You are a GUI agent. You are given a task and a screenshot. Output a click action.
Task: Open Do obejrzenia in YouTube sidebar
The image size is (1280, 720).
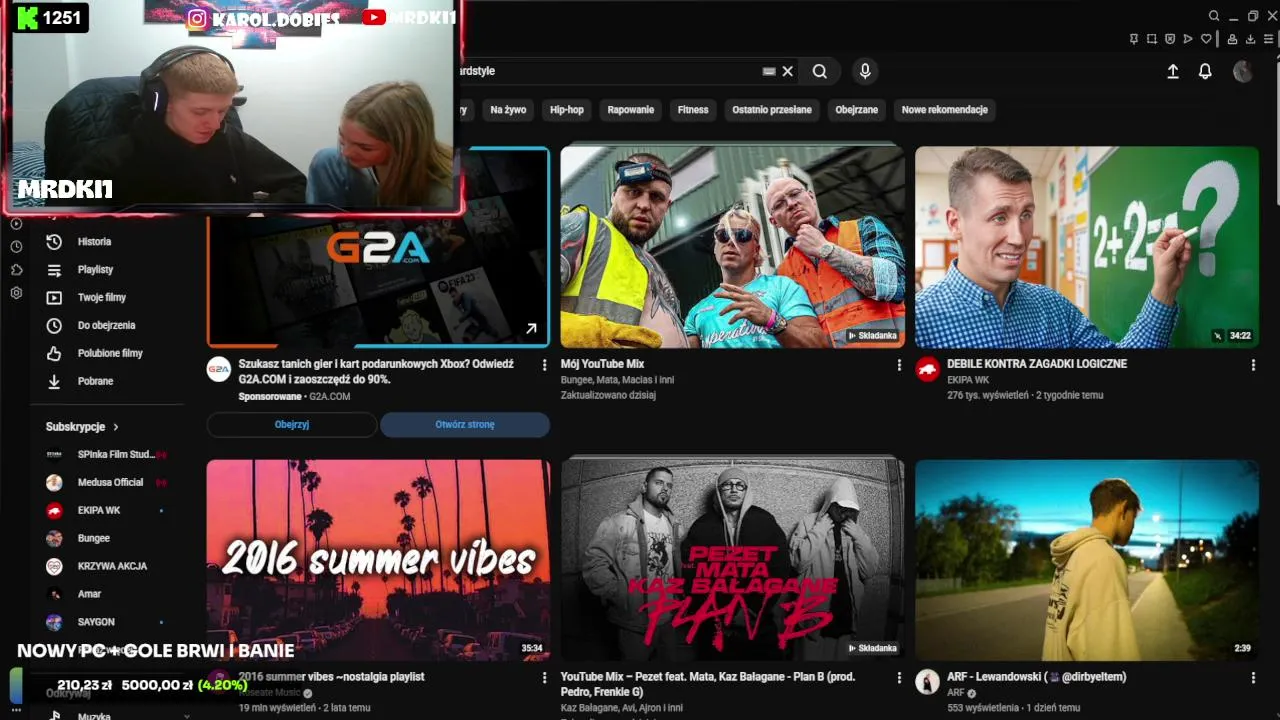[x=108, y=326]
